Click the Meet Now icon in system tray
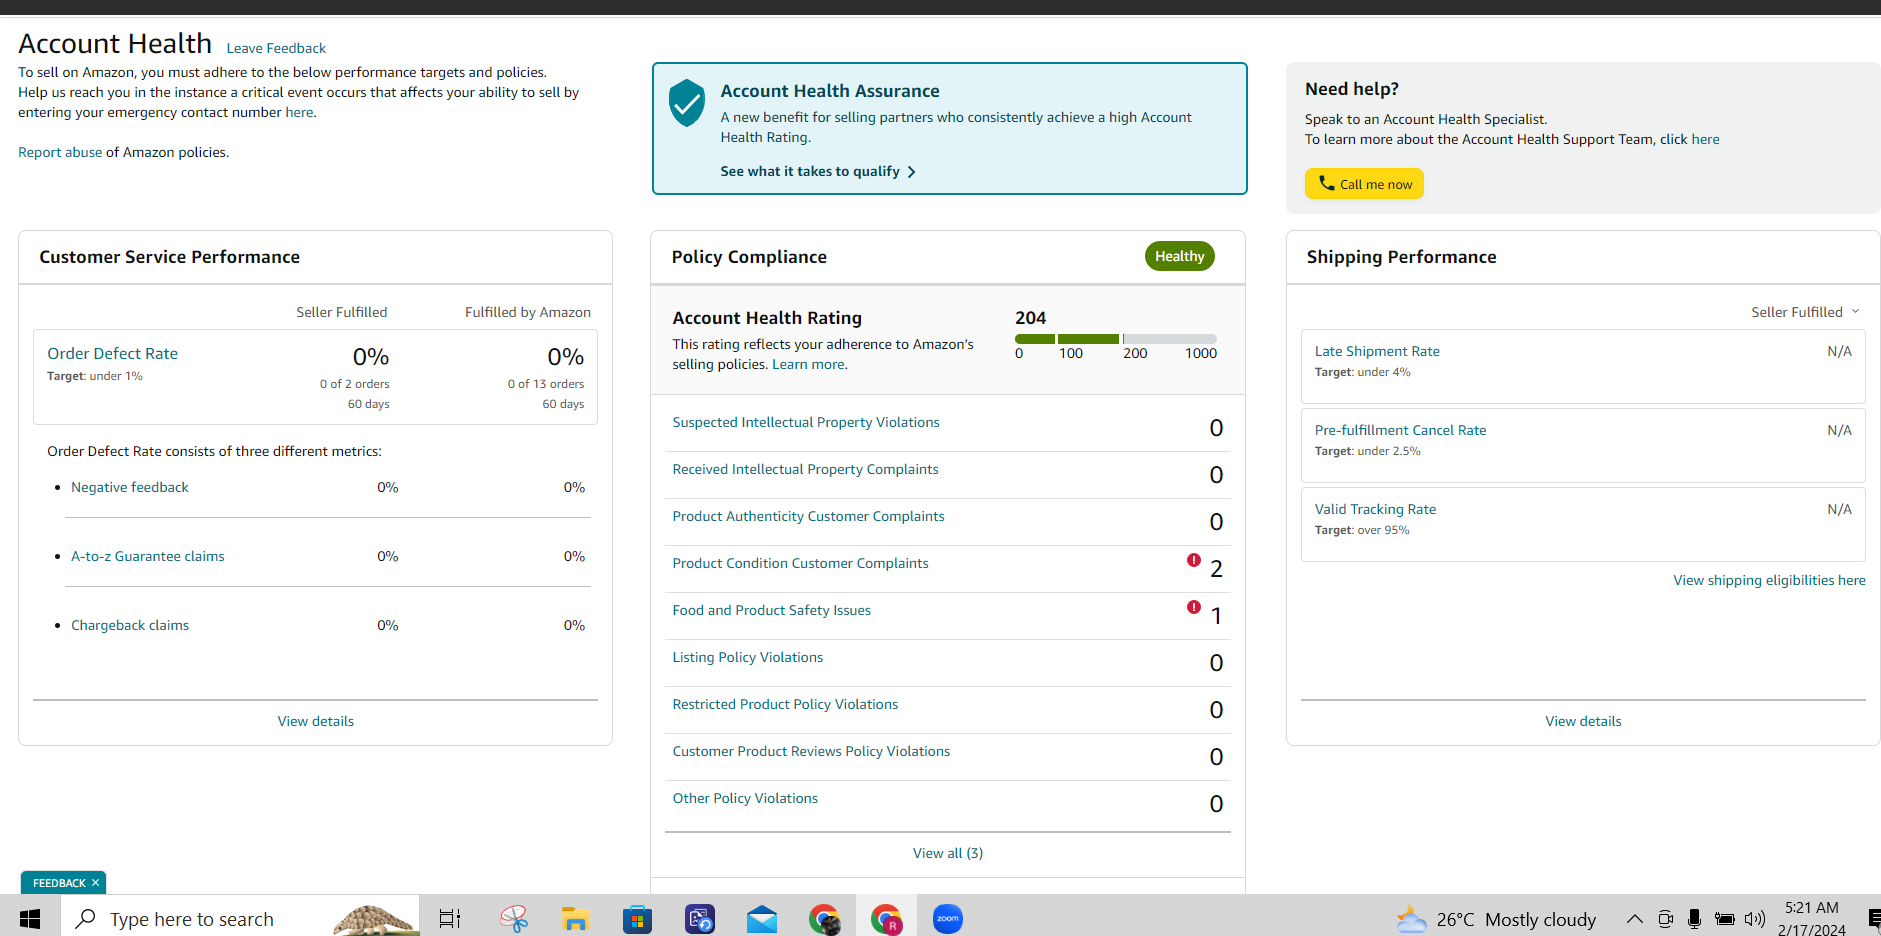This screenshot has width=1881, height=936. tap(1665, 919)
